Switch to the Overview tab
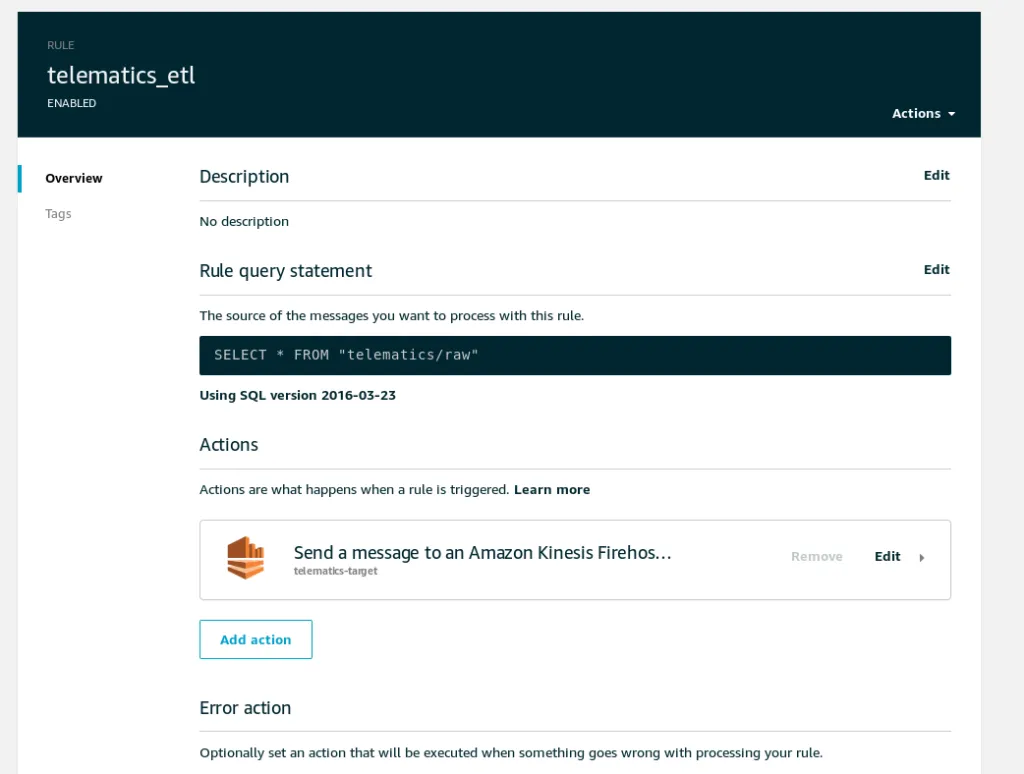 [x=74, y=178]
